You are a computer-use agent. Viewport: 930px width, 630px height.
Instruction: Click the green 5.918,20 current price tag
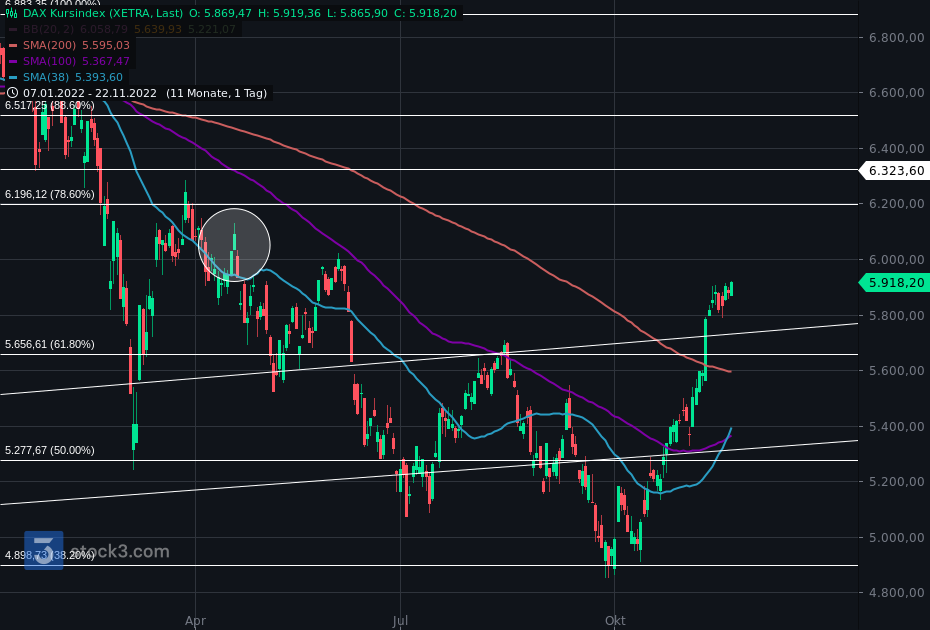click(x=894, y=283)
